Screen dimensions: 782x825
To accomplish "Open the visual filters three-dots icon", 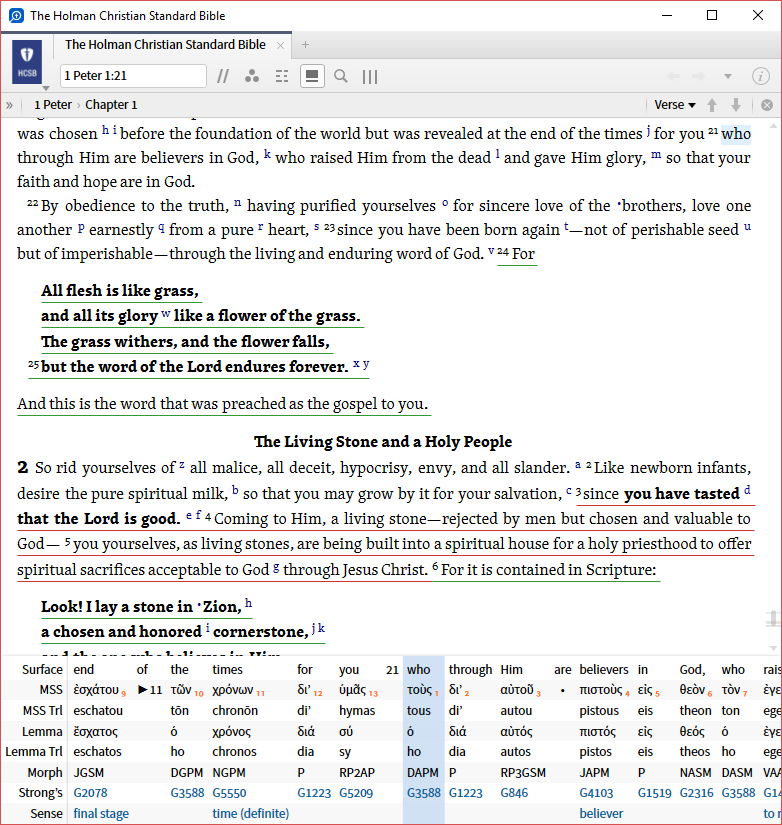I will [252, 76].
